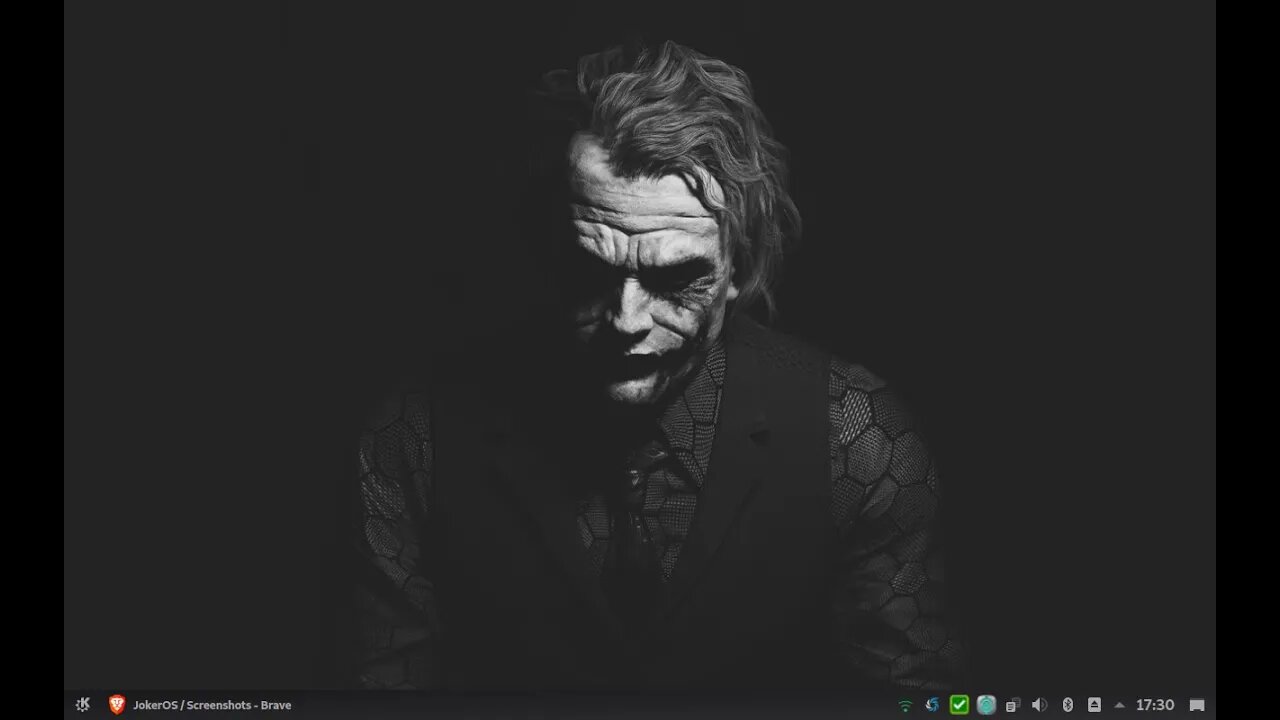Viewport: 1280px width, 720px height.
Task: Open the removable device eject tray icon
Action: coord(1094,705)
